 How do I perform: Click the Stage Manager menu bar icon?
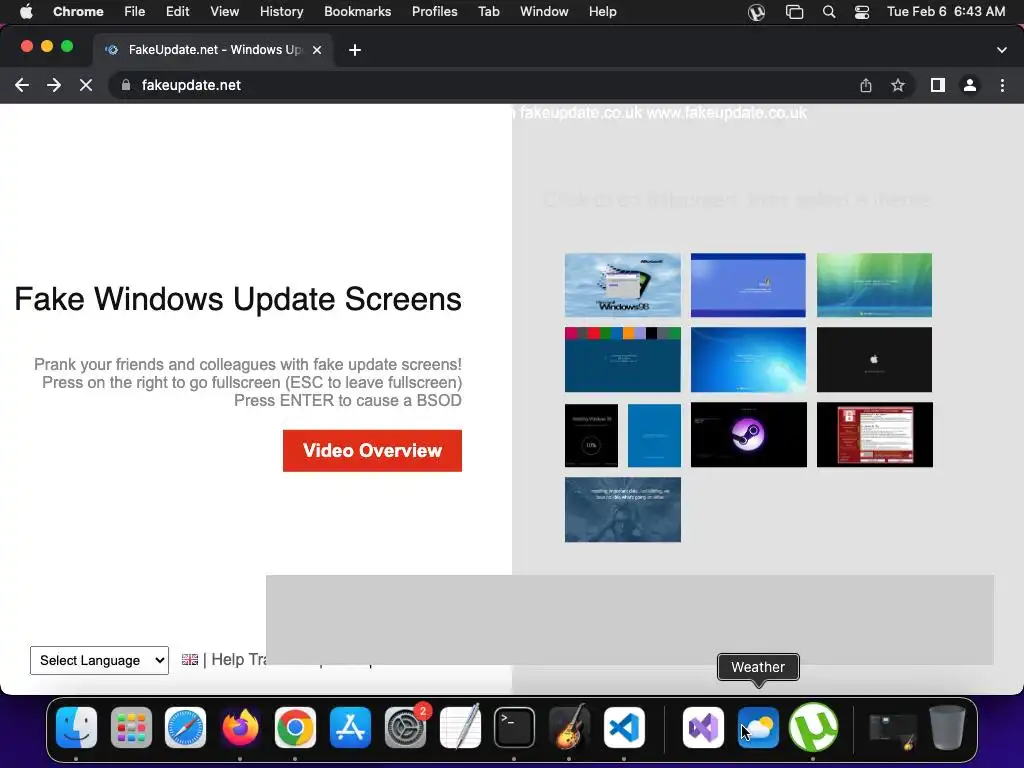(794, 12)
